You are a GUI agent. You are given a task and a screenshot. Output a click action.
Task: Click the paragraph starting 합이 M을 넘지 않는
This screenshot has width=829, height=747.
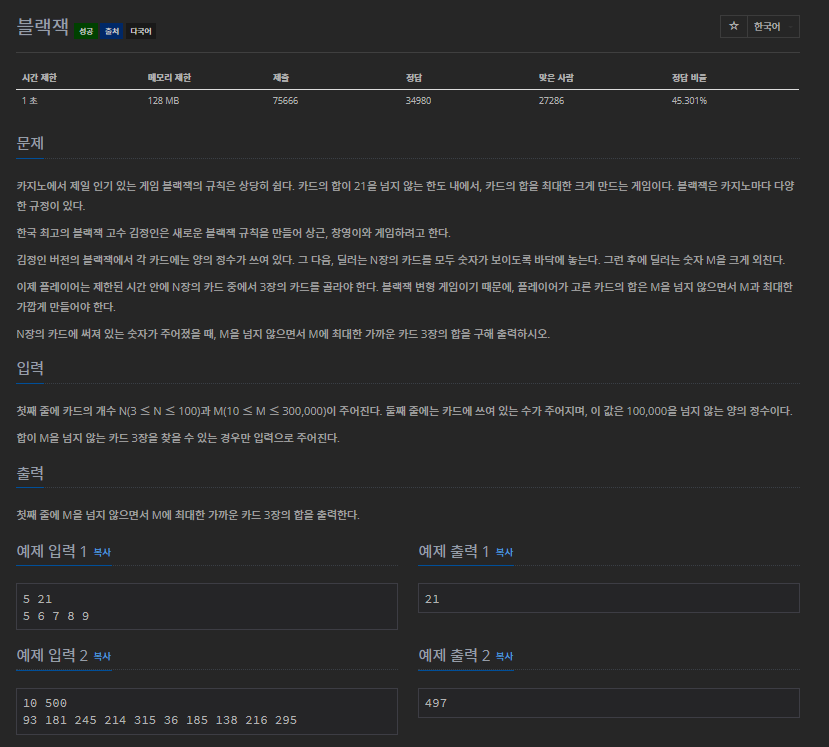pos(178,438)
